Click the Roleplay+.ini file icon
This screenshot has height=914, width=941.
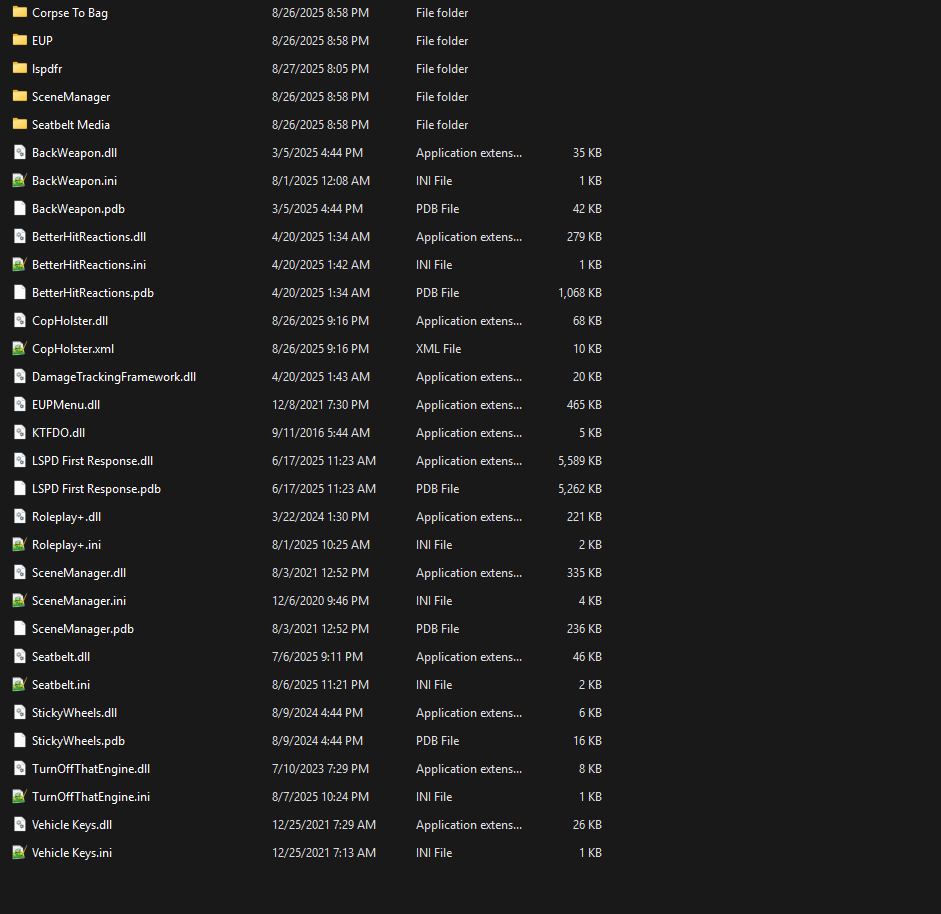20,544
